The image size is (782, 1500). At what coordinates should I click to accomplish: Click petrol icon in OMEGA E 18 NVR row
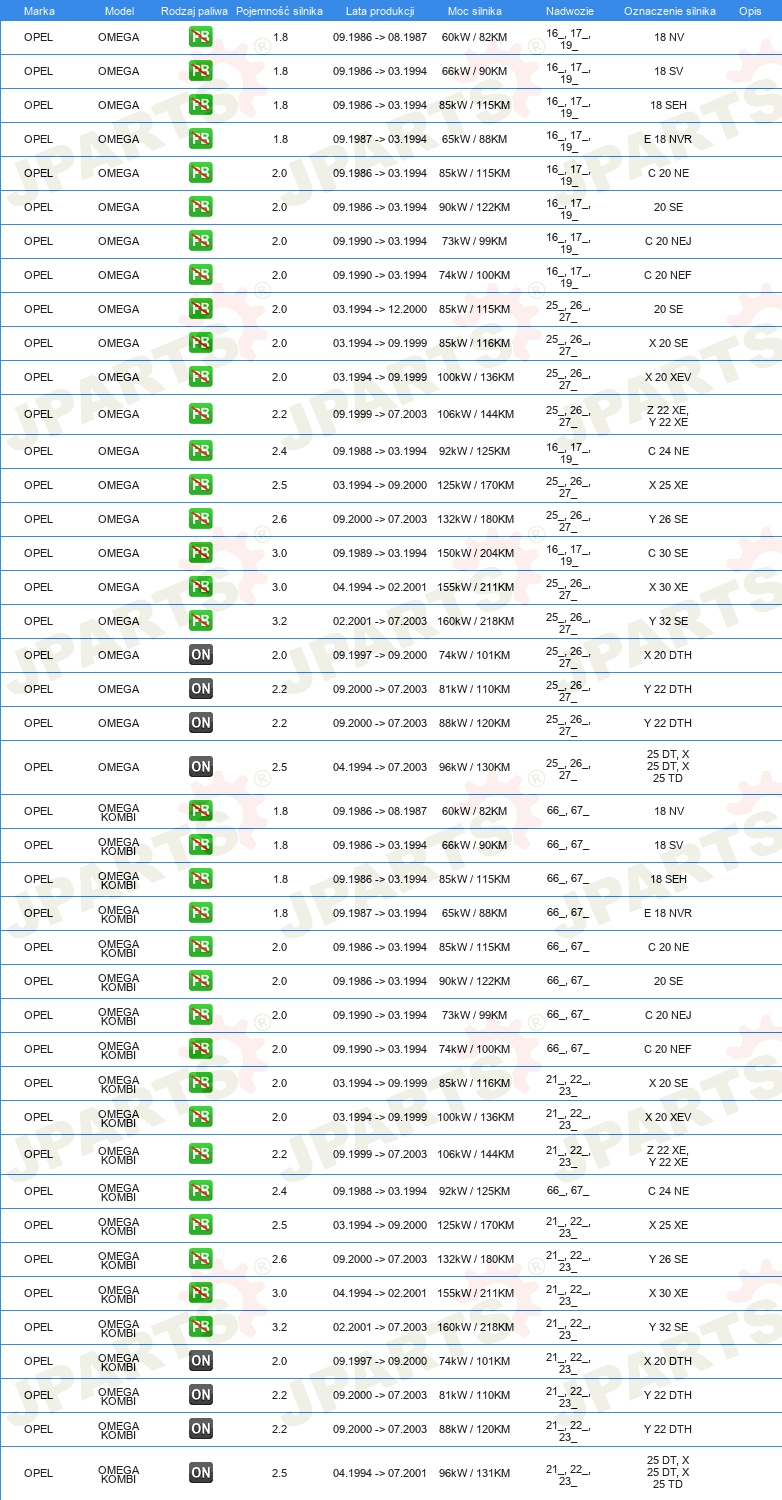[x=201, y=140]
